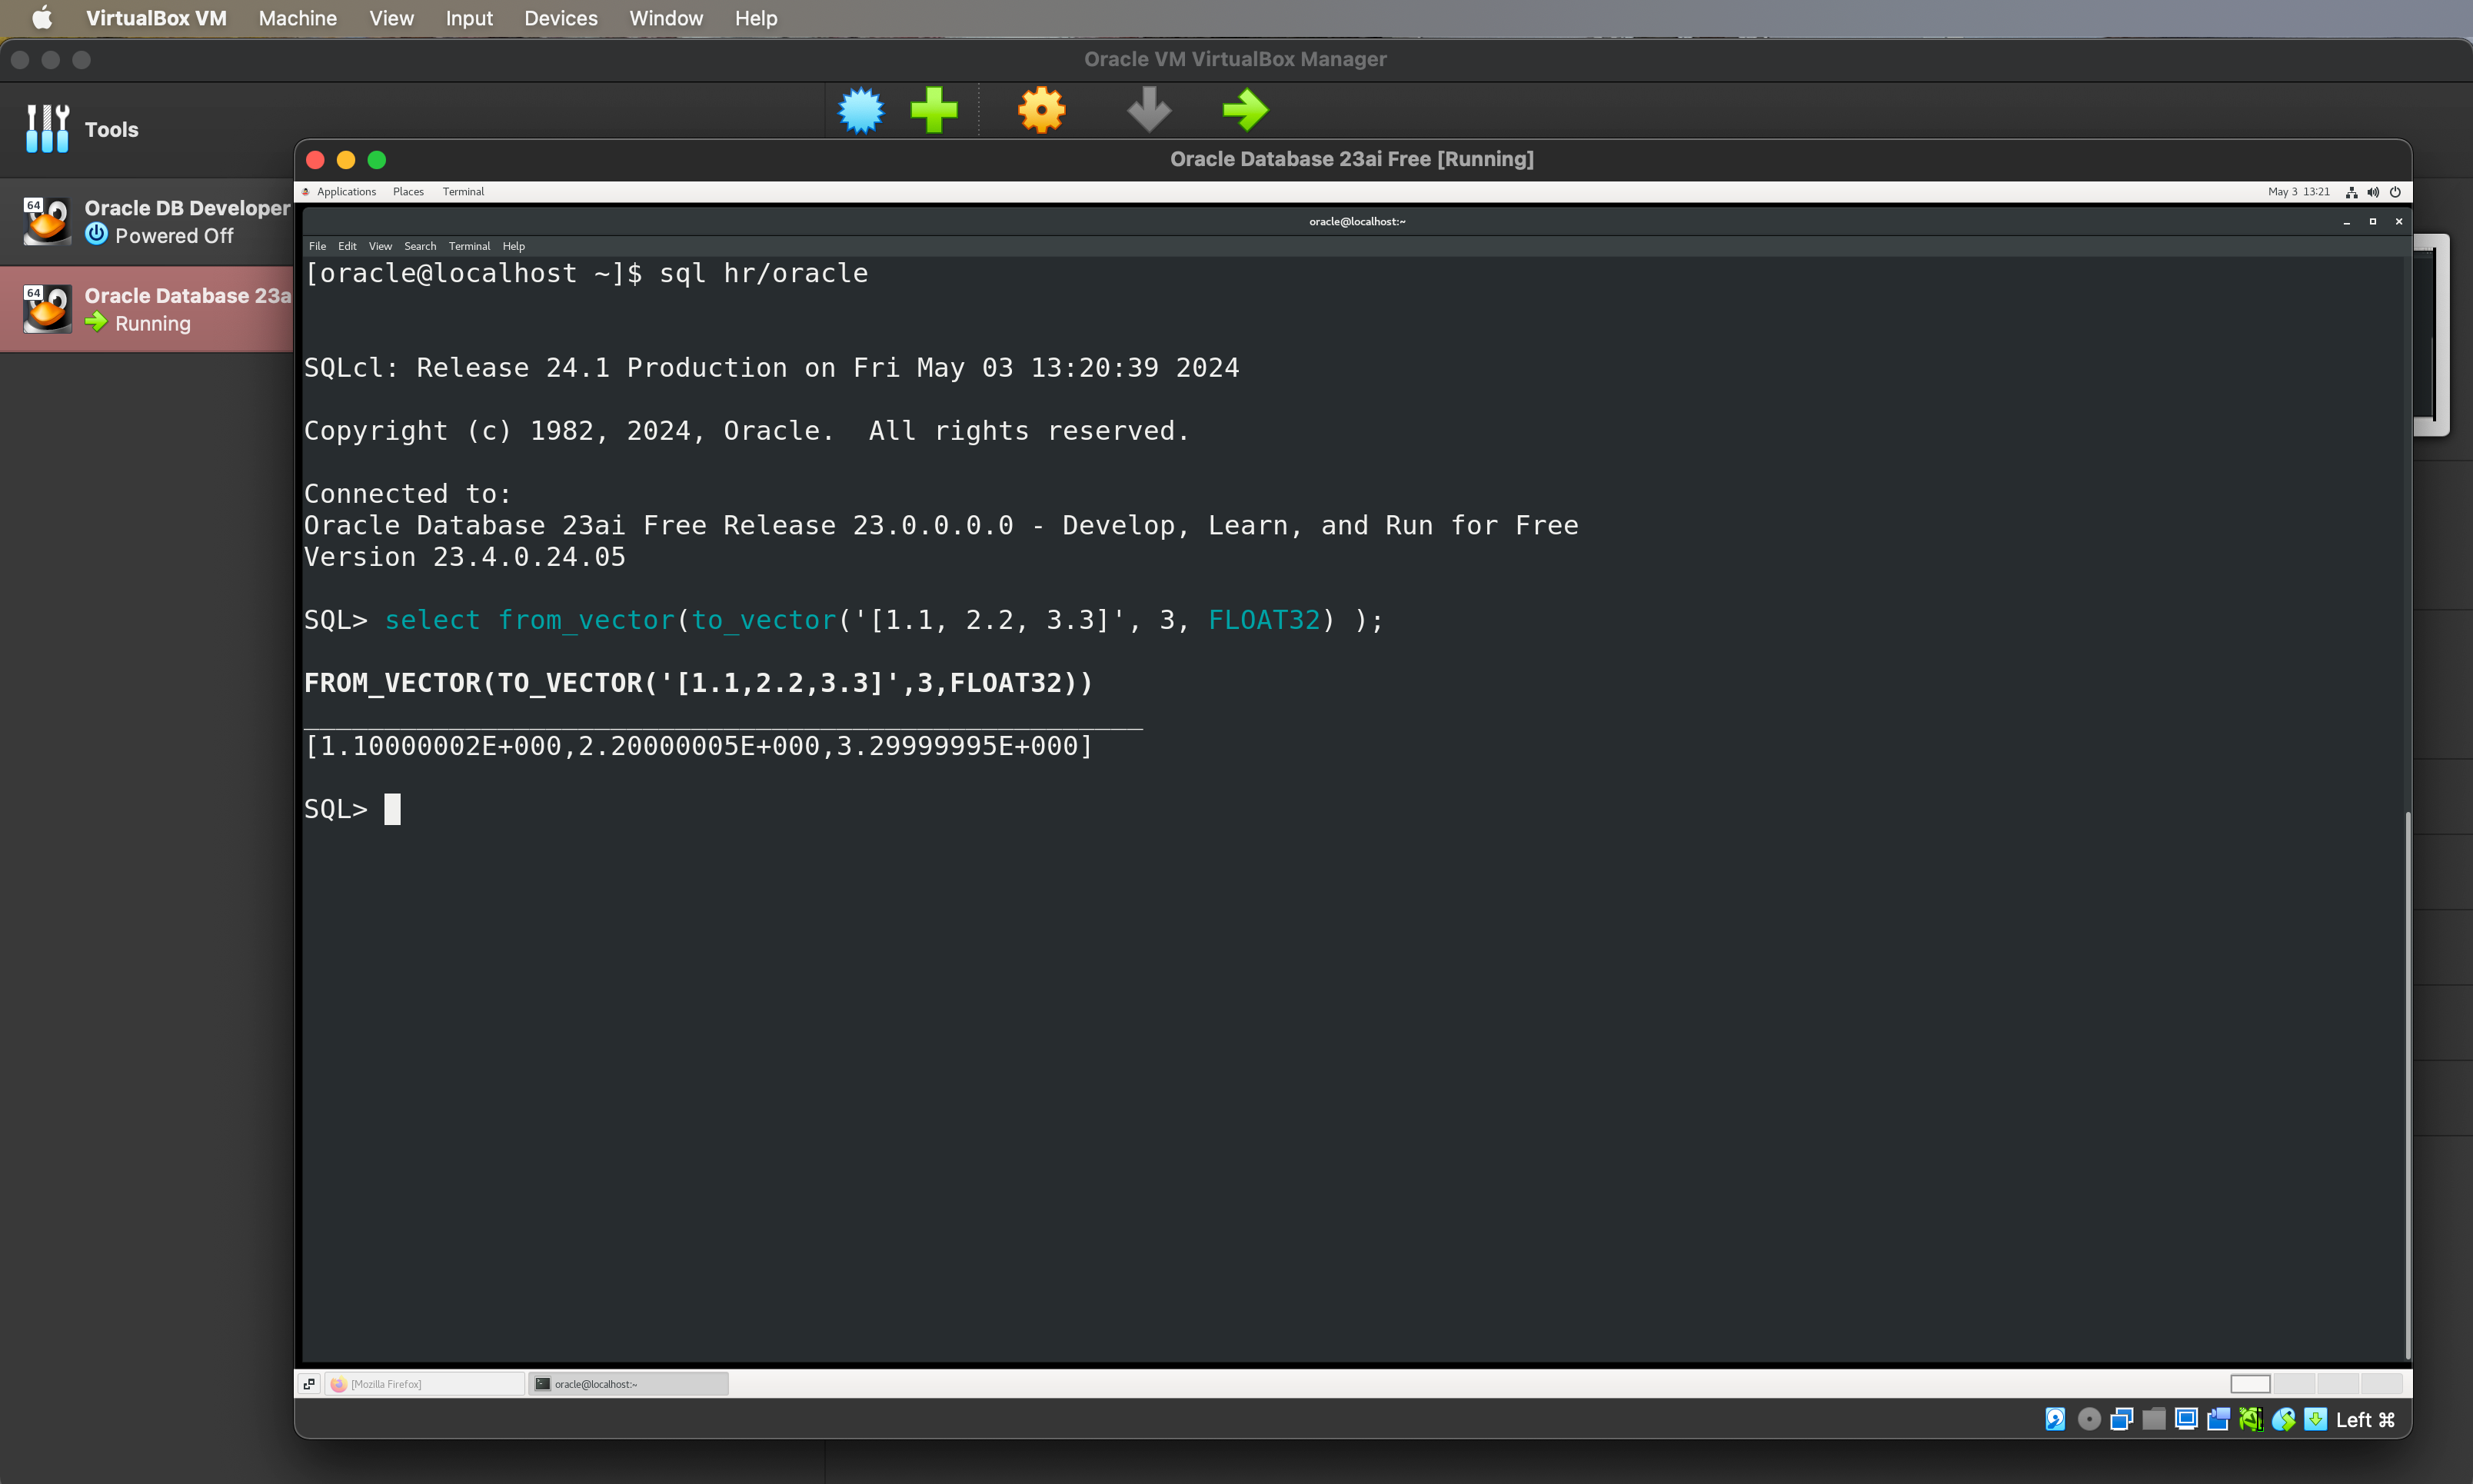Click the vector result output line
This screenshot has height=1484, width=2473.
pos(698,746)
